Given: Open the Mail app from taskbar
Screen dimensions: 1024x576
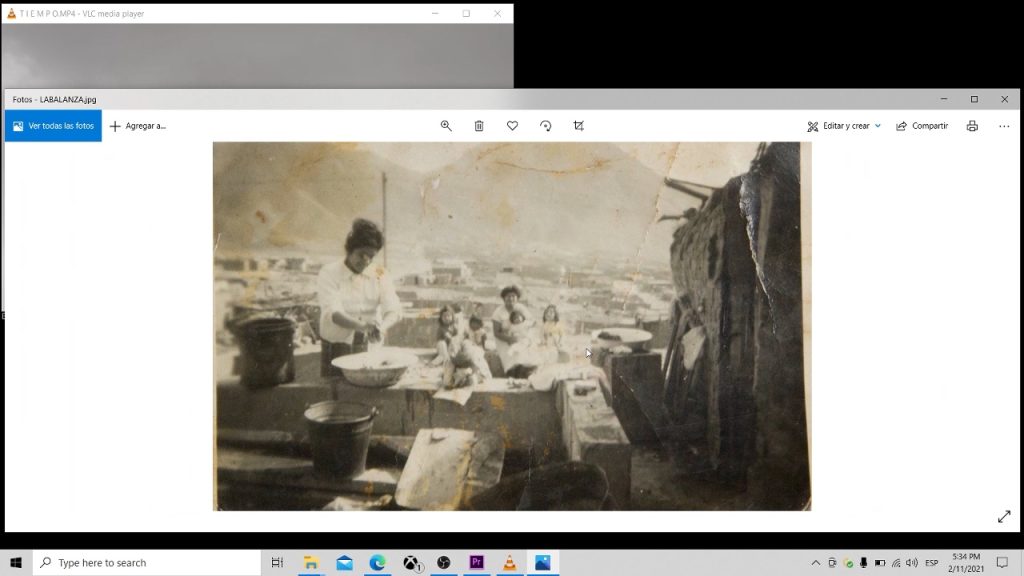Looking at the screenshot, I should [x=344, y=562].
